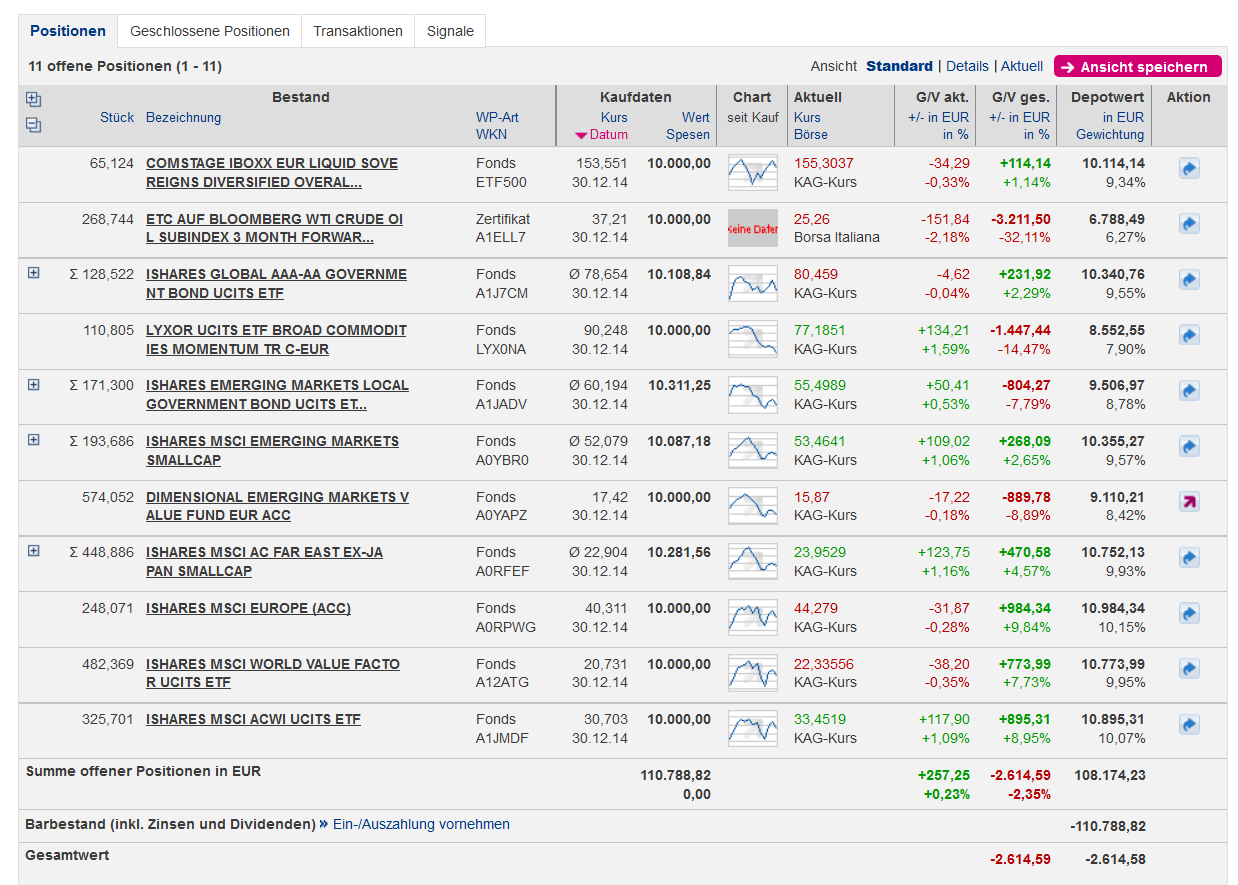The width and height of the screenshot is (1238, 885).
Task: Expand iShares Emerging Markets Local Government Bond
Action: [x=34, y=384]
